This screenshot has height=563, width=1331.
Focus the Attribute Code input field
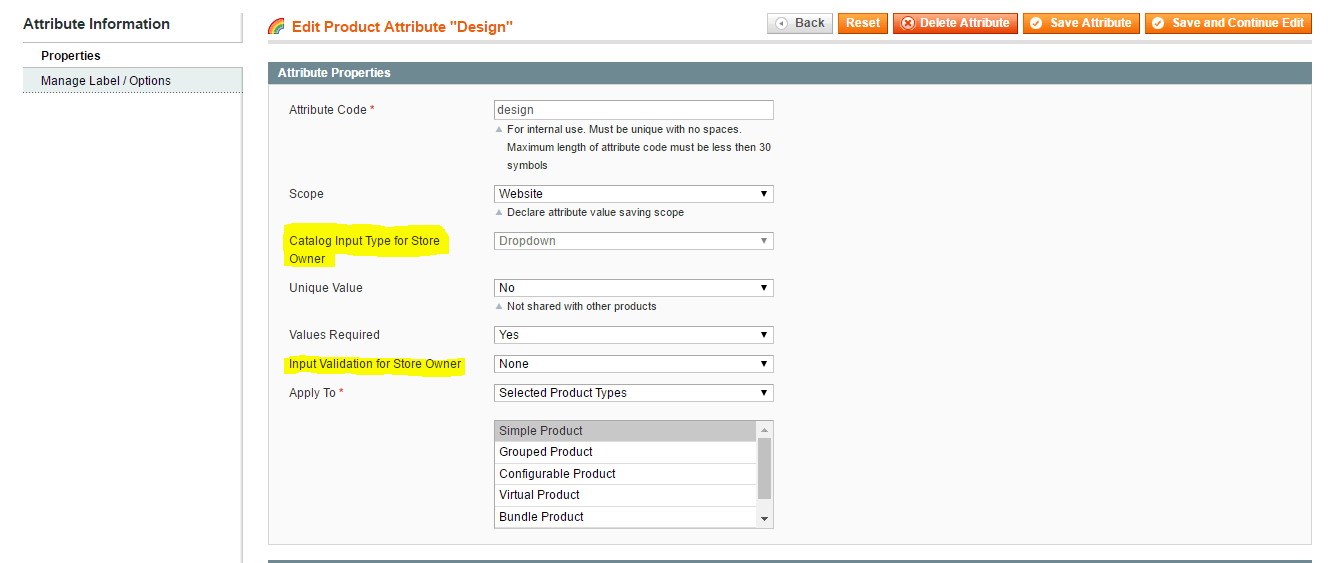tap(634, 110)
